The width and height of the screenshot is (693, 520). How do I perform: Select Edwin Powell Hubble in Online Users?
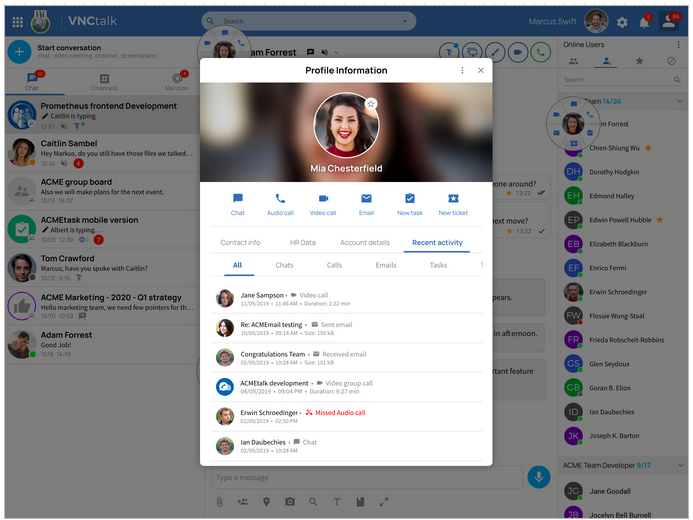[x=620, y=220]
